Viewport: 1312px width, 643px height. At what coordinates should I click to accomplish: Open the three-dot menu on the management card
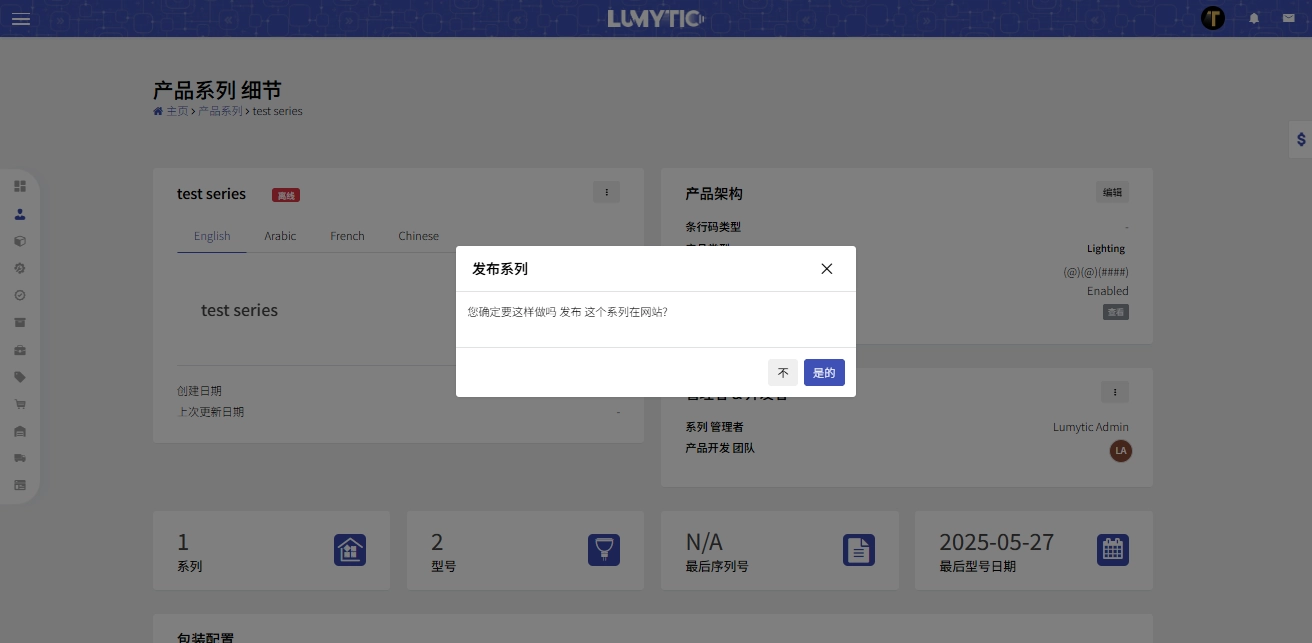(x=1114, y=392)
